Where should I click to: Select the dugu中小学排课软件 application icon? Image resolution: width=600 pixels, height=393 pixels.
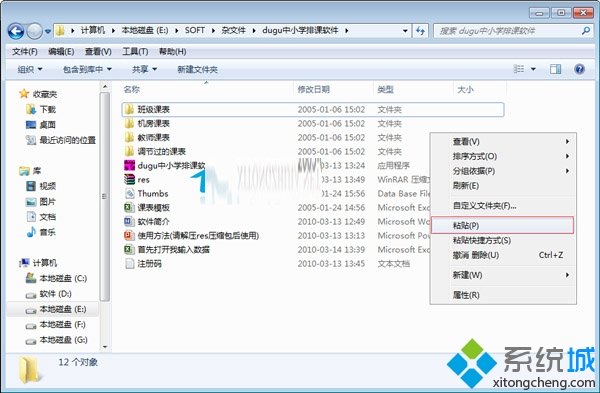pos(129,165)
